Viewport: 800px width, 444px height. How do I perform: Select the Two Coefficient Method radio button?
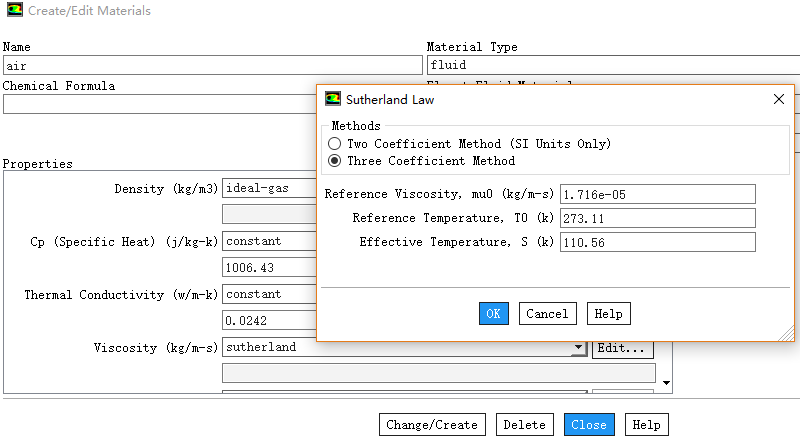tap(334, 144)
